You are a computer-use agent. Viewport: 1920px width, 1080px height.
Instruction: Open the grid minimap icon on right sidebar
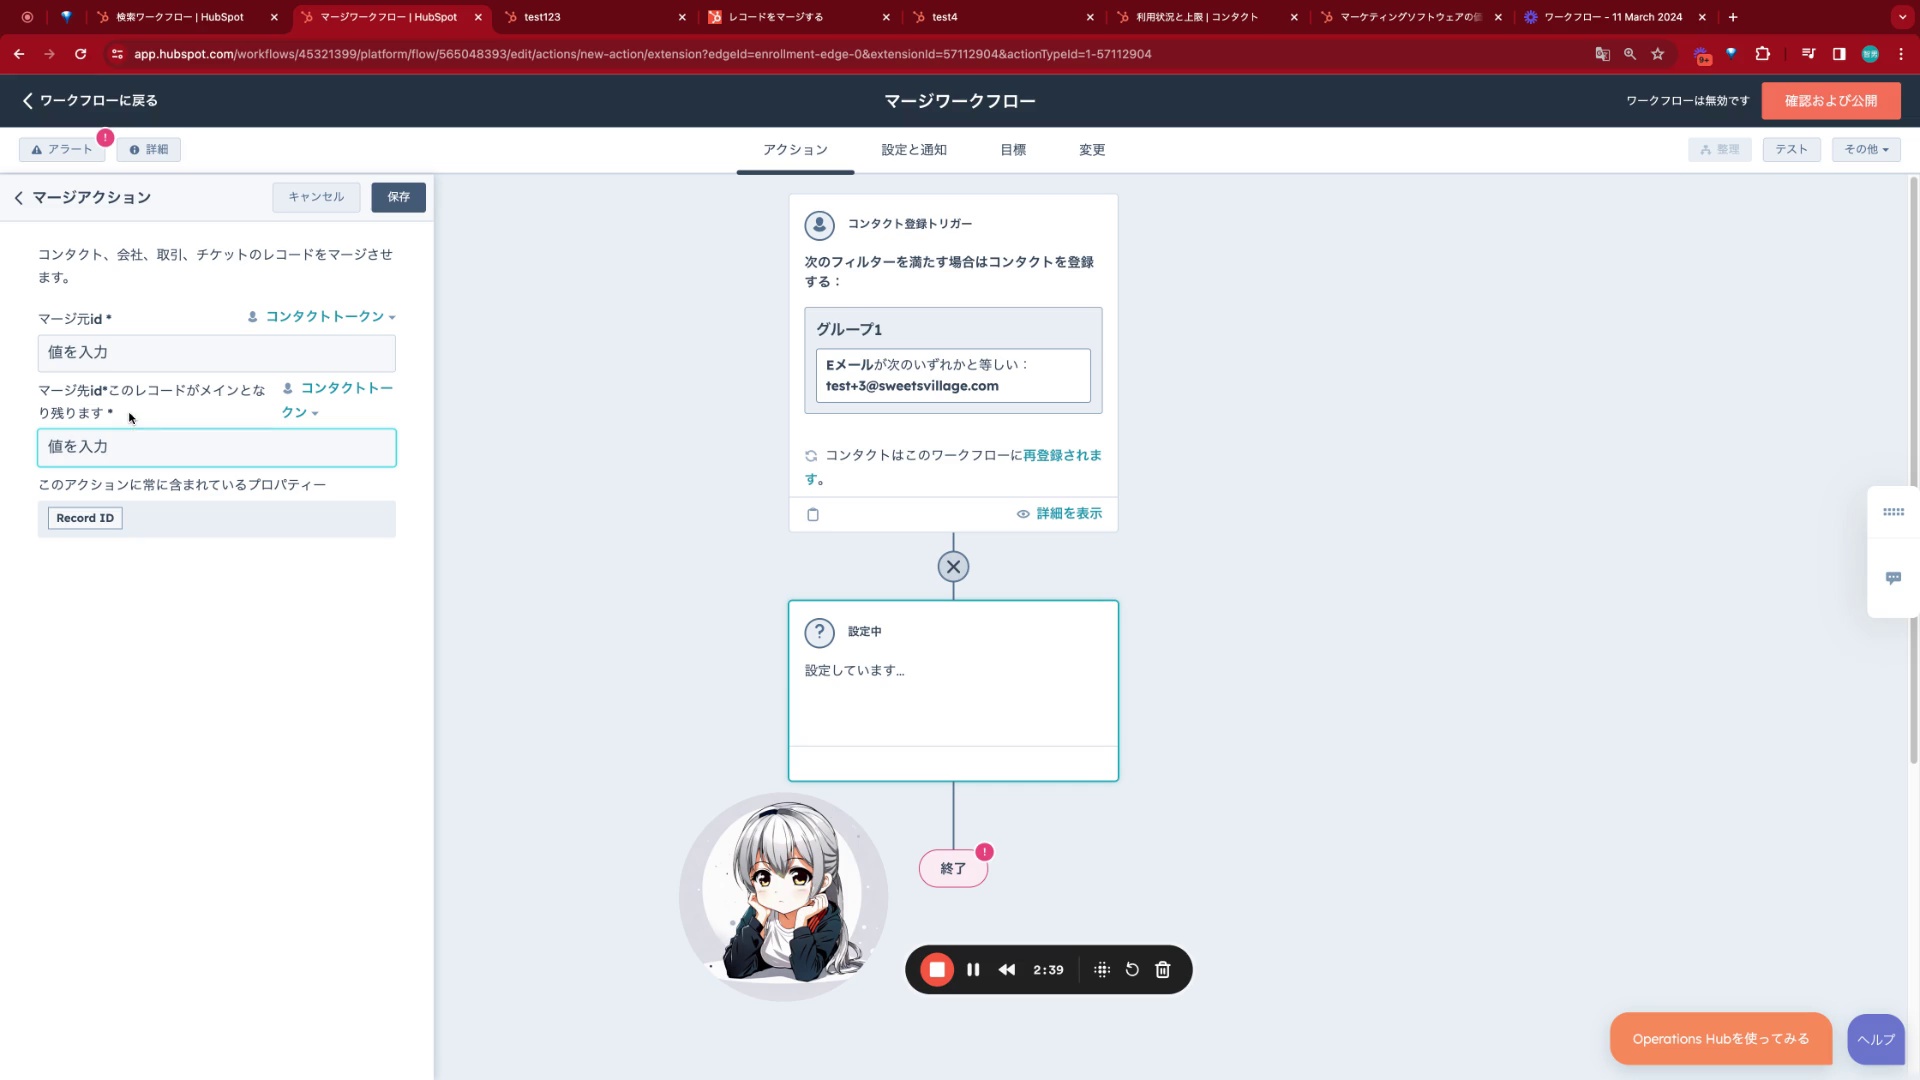[x=1893, y=512]
